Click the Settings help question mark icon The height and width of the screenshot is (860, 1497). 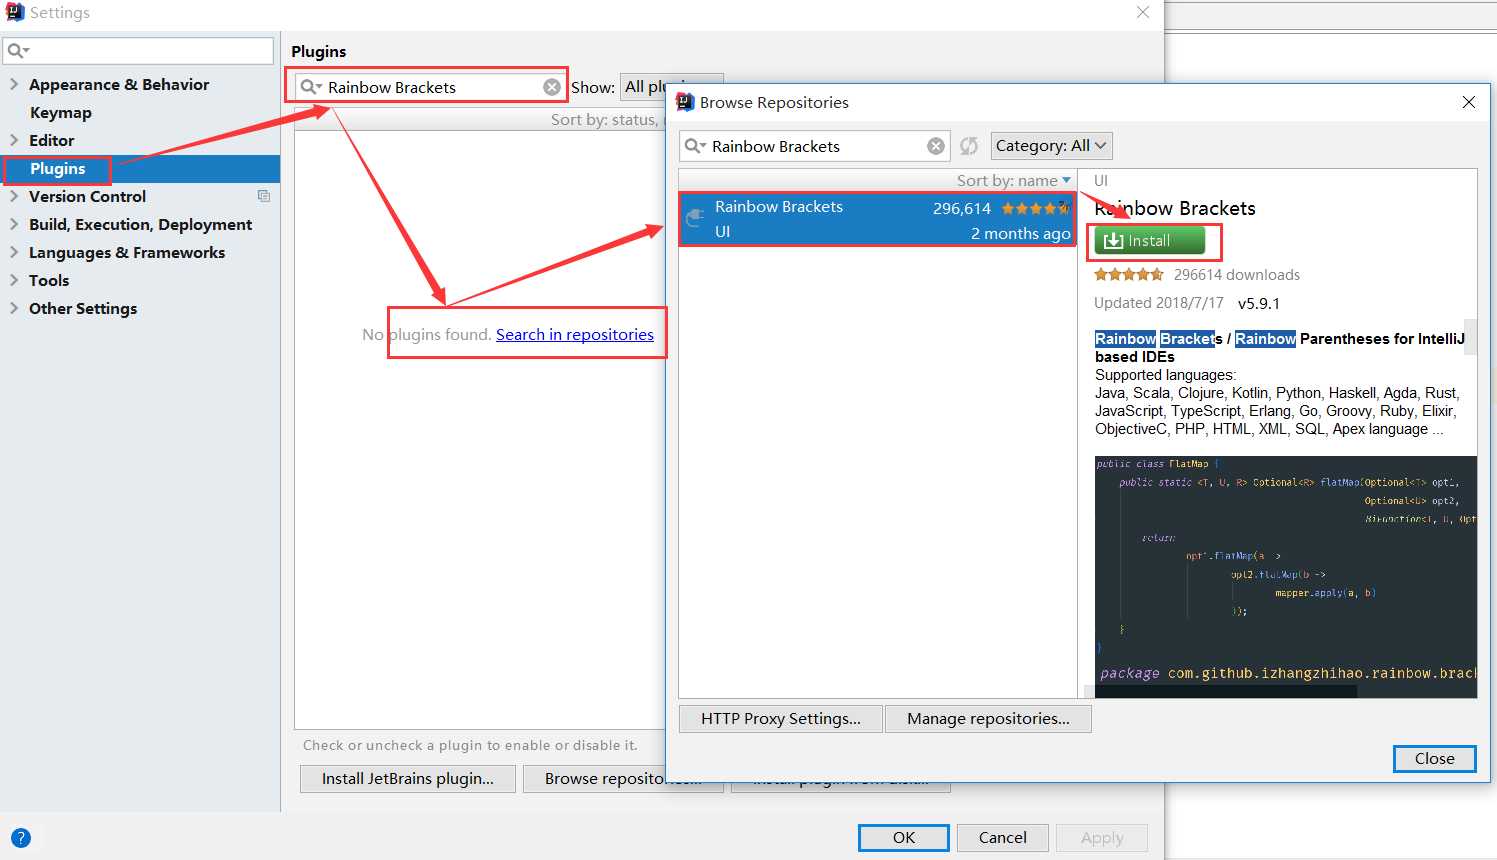(x=21, y=838)
